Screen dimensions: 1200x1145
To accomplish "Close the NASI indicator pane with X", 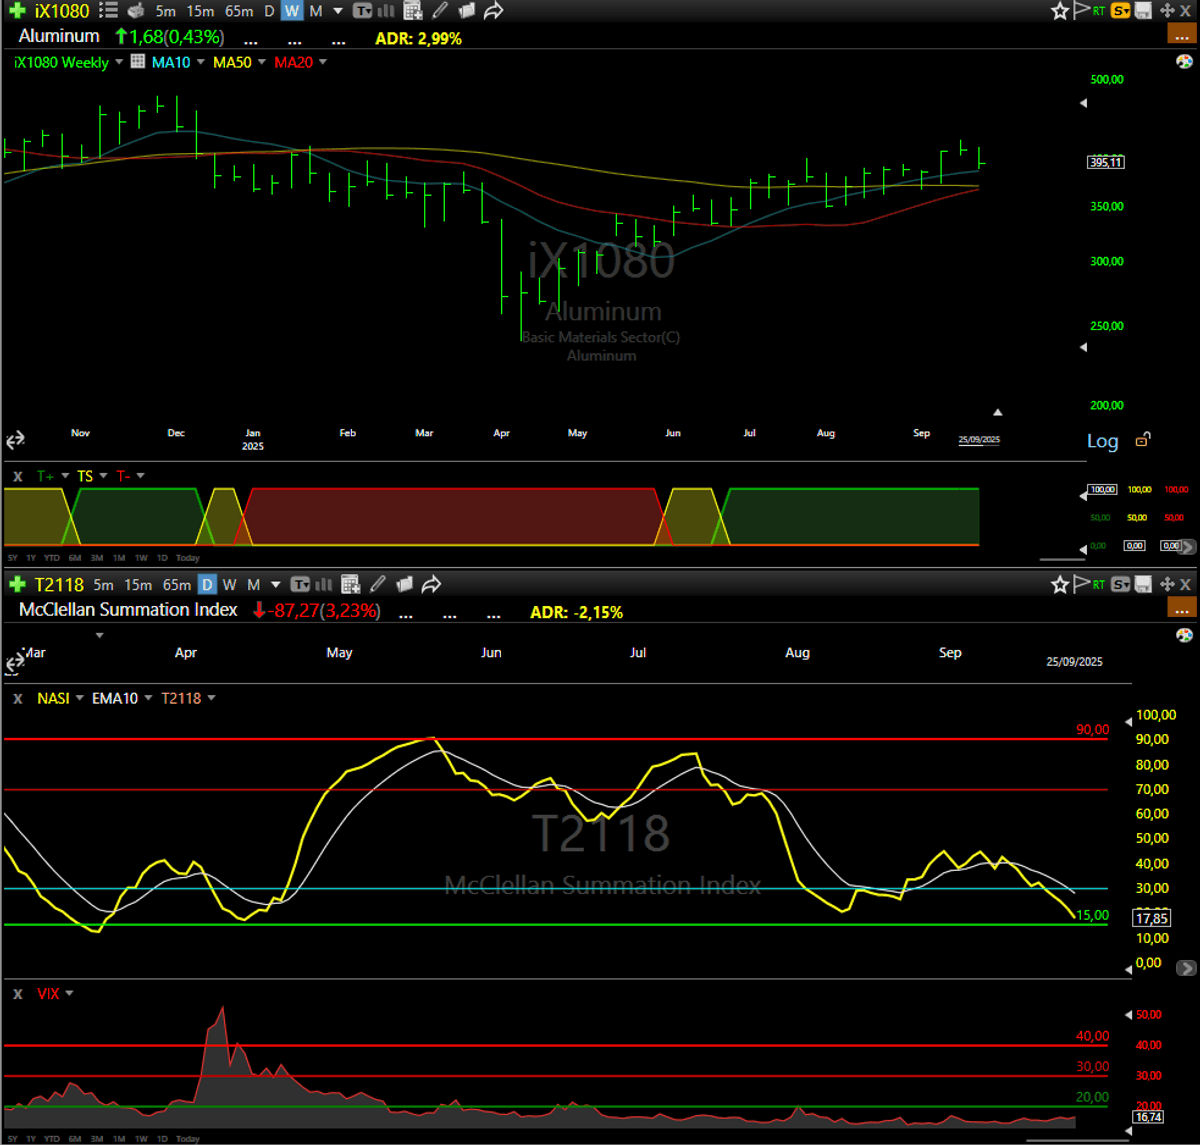I will [17, 699].
